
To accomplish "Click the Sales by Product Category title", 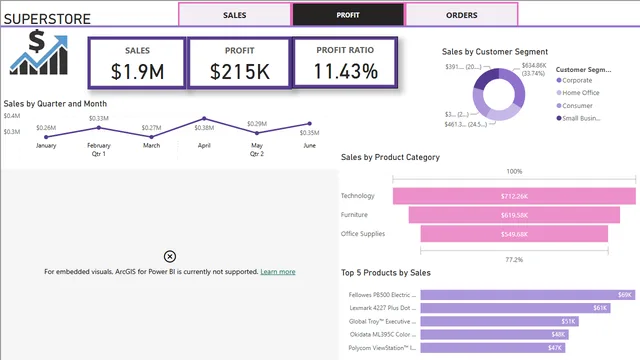I will click(x=390, y=157).
